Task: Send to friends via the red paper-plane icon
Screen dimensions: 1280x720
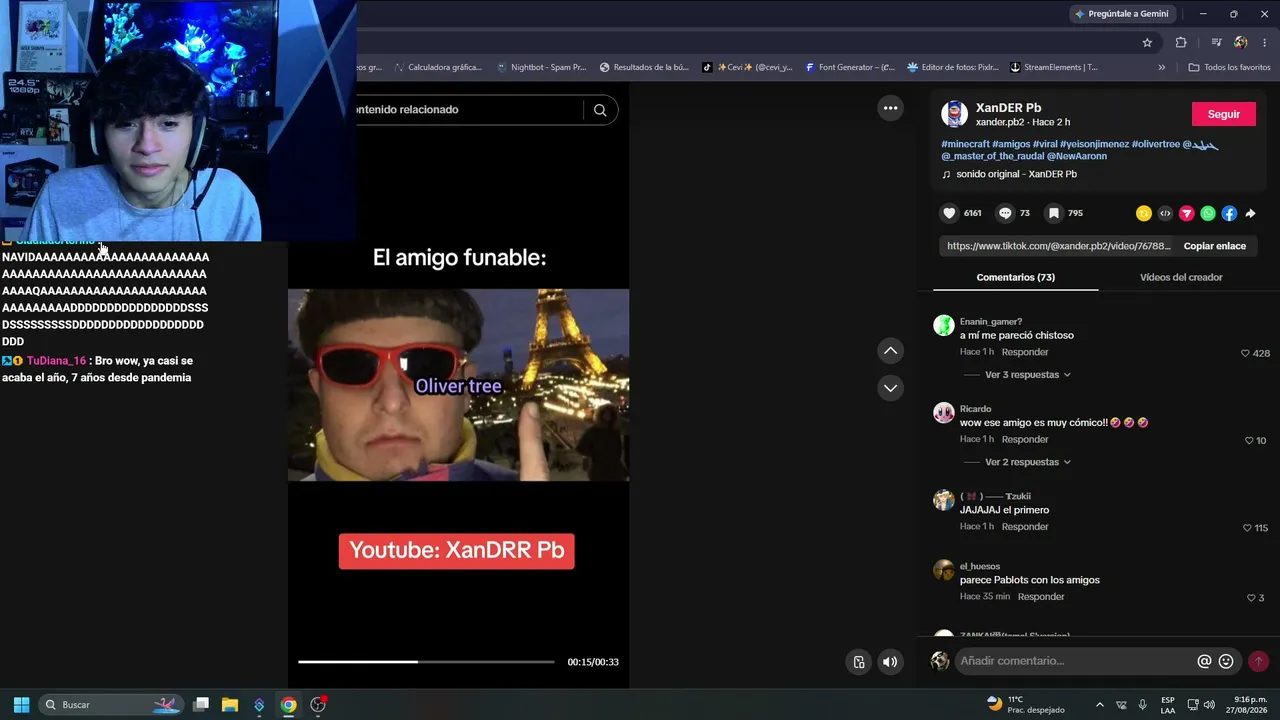Action: (1187, 213)
